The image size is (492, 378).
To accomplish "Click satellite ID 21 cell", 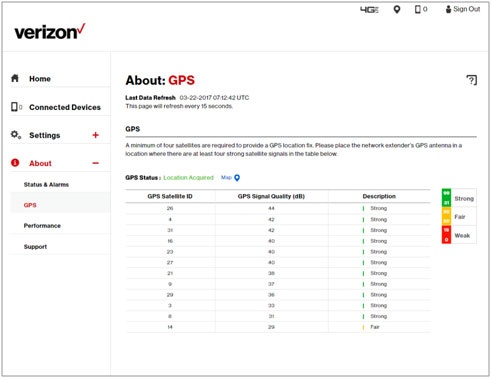I will click(170, 273).
